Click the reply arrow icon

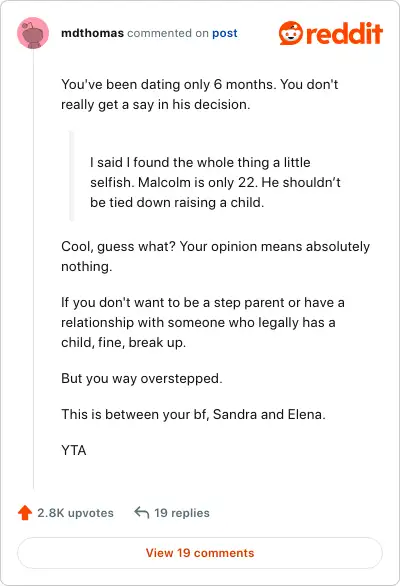click(142, 512)
